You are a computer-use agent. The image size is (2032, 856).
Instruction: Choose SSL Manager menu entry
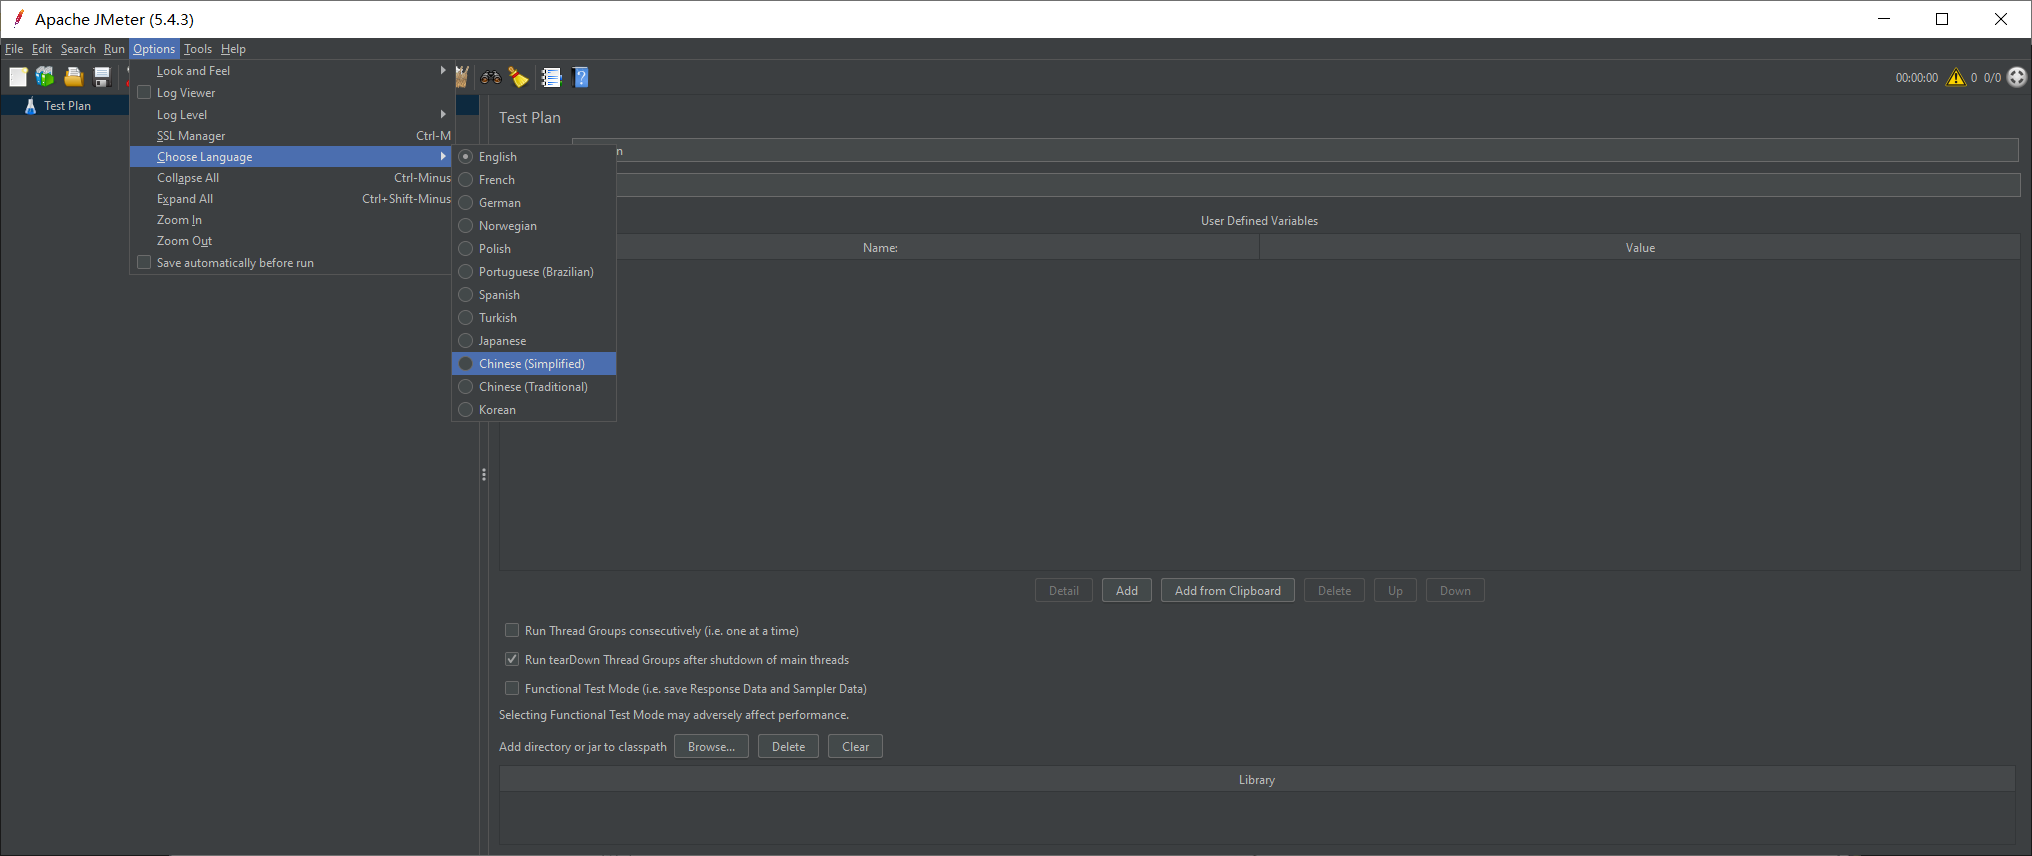pos(292,136)
